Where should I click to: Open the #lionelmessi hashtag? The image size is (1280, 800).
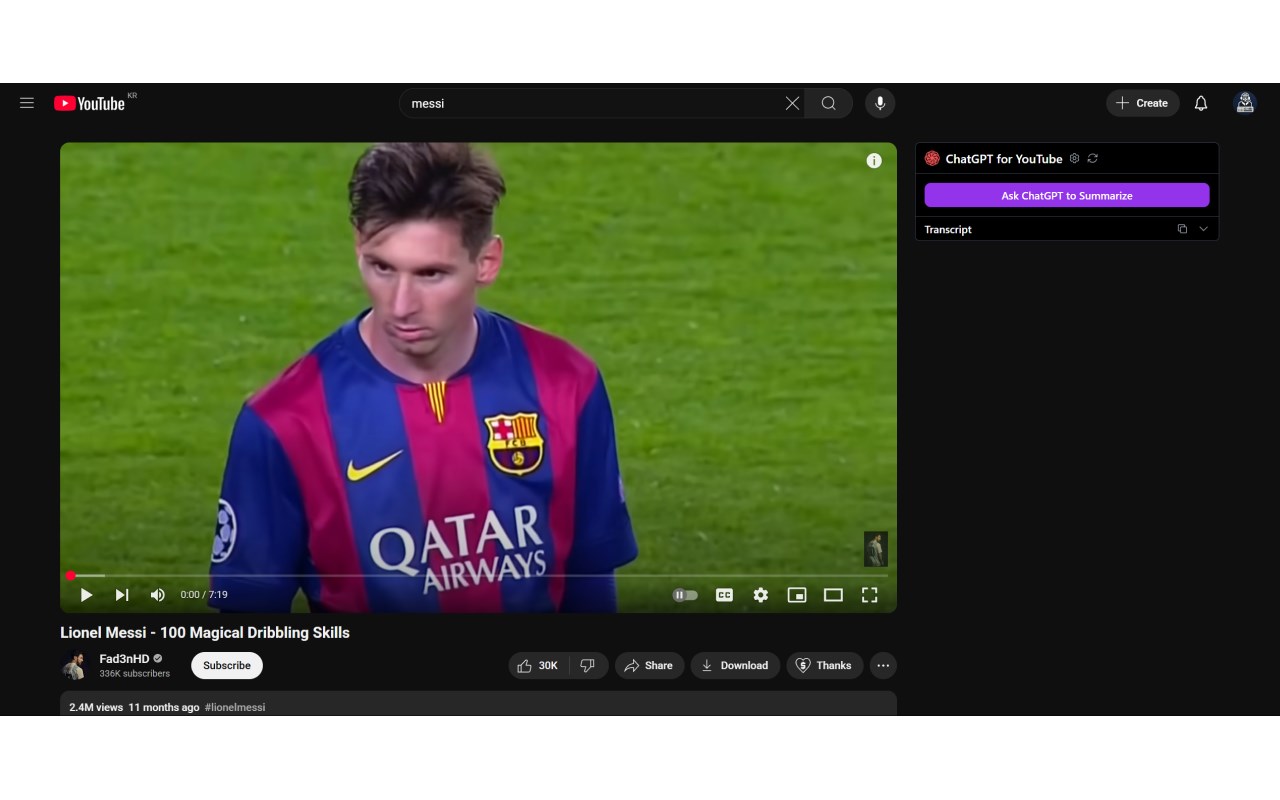[x=235, y=707]
